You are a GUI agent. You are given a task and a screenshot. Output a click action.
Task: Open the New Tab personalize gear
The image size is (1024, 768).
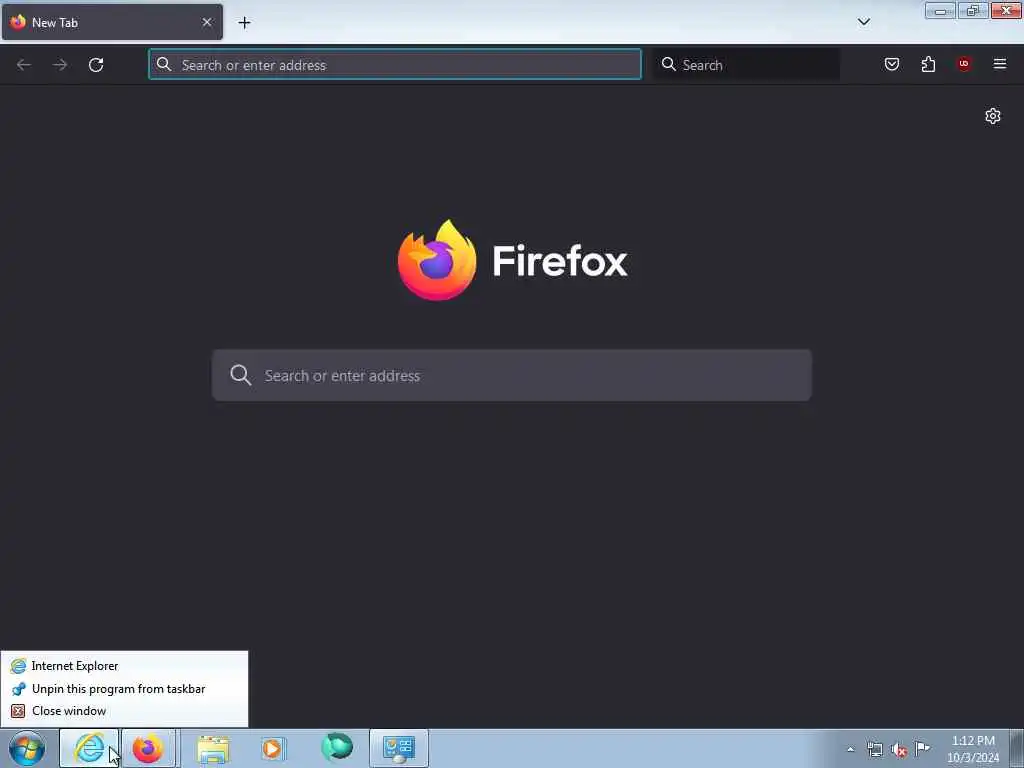tap(993, 116)
